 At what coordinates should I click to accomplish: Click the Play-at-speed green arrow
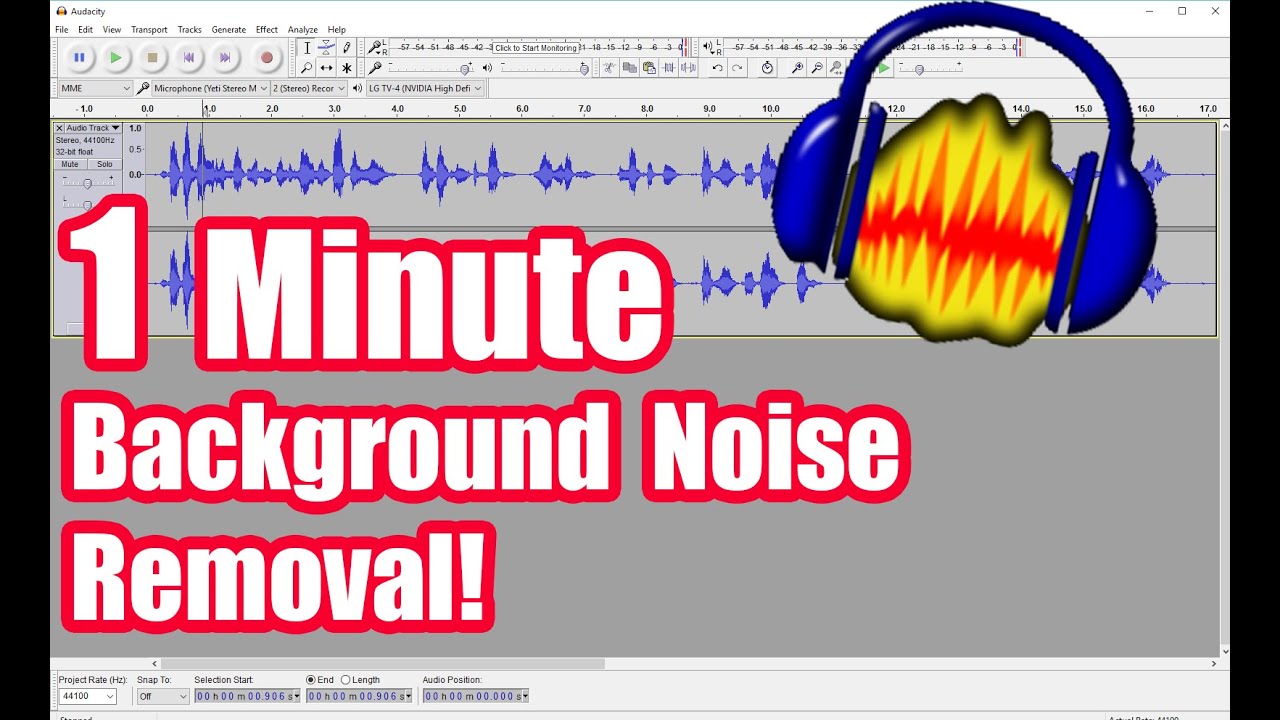click(884, 68)
